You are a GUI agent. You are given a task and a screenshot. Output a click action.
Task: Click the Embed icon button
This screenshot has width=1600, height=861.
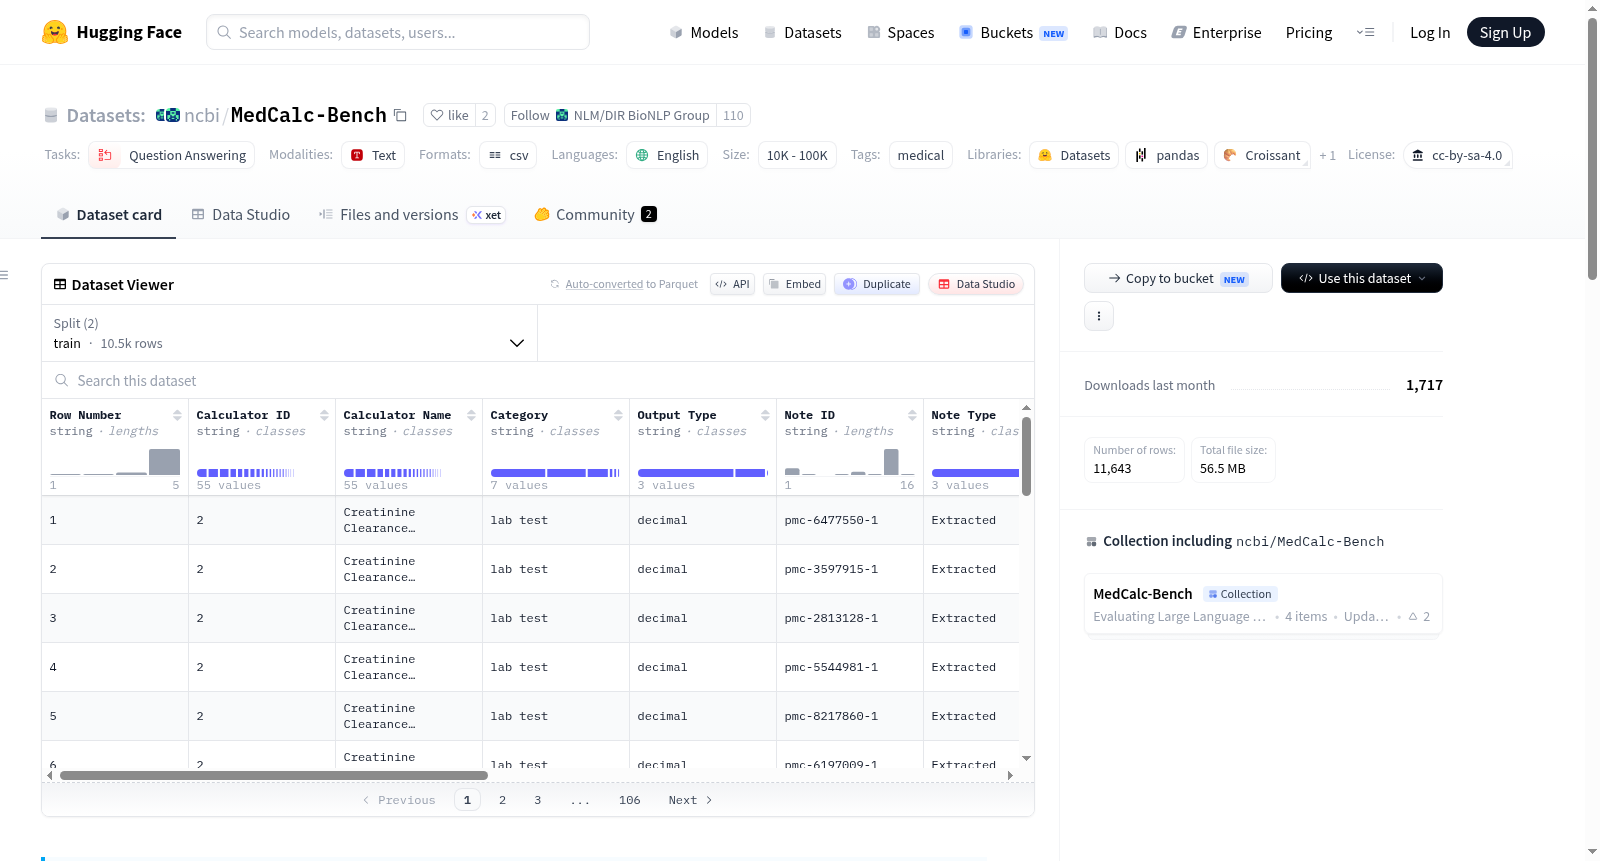(x=795, y=284)
